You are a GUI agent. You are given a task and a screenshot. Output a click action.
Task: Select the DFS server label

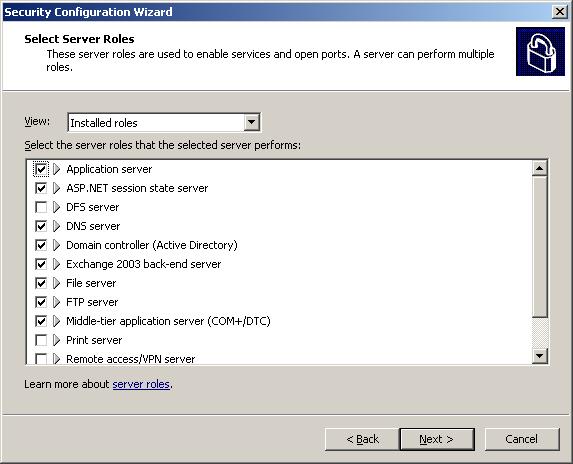coord(92,207)
